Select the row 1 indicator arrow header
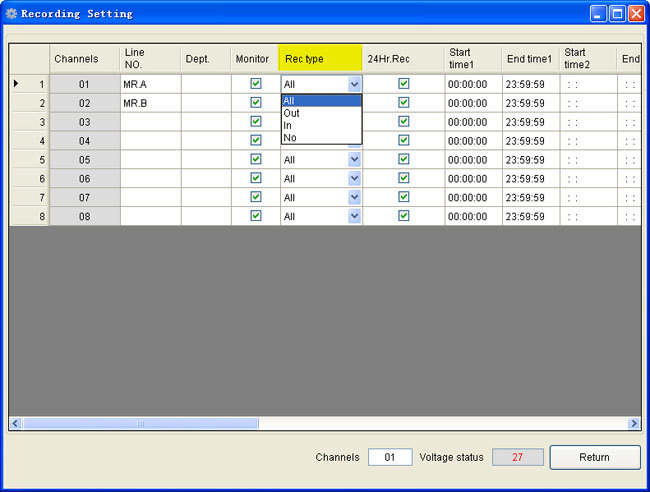The width and height of the screenshot is (650, 492). 29,84
